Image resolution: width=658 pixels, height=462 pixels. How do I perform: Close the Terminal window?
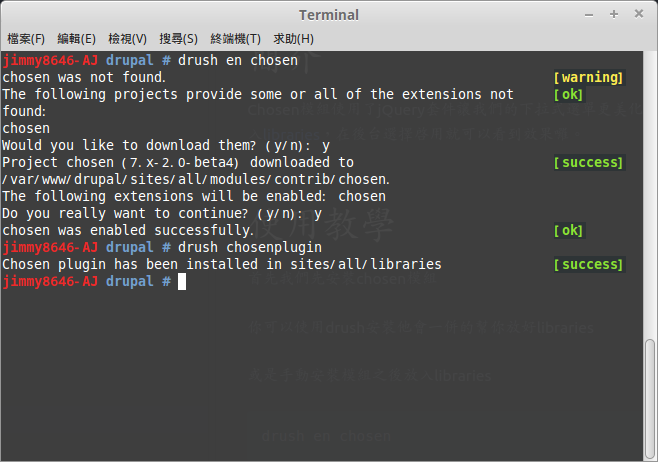click(639, 14)
